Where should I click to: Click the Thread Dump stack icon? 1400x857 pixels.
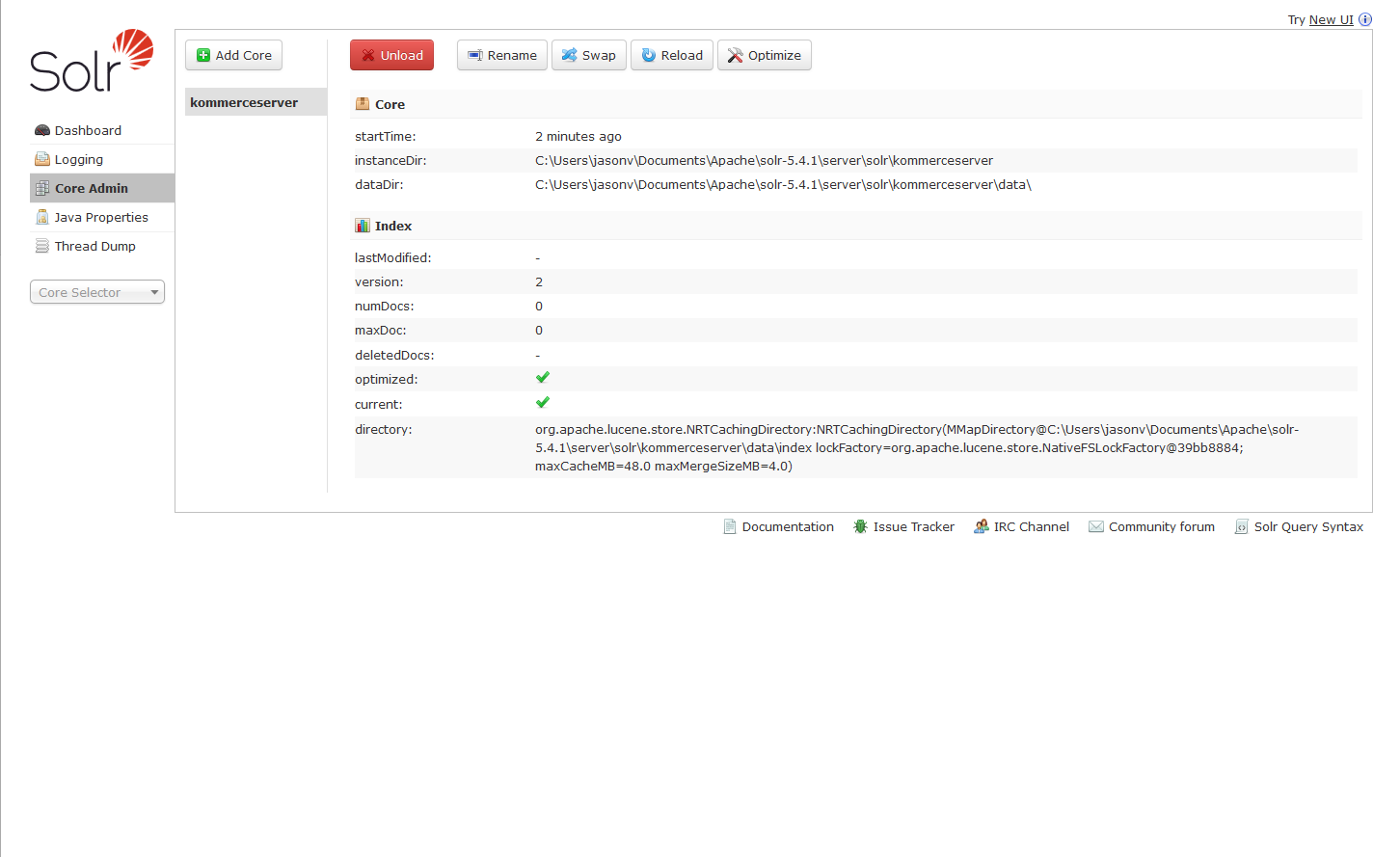click(x=42, y=246)
